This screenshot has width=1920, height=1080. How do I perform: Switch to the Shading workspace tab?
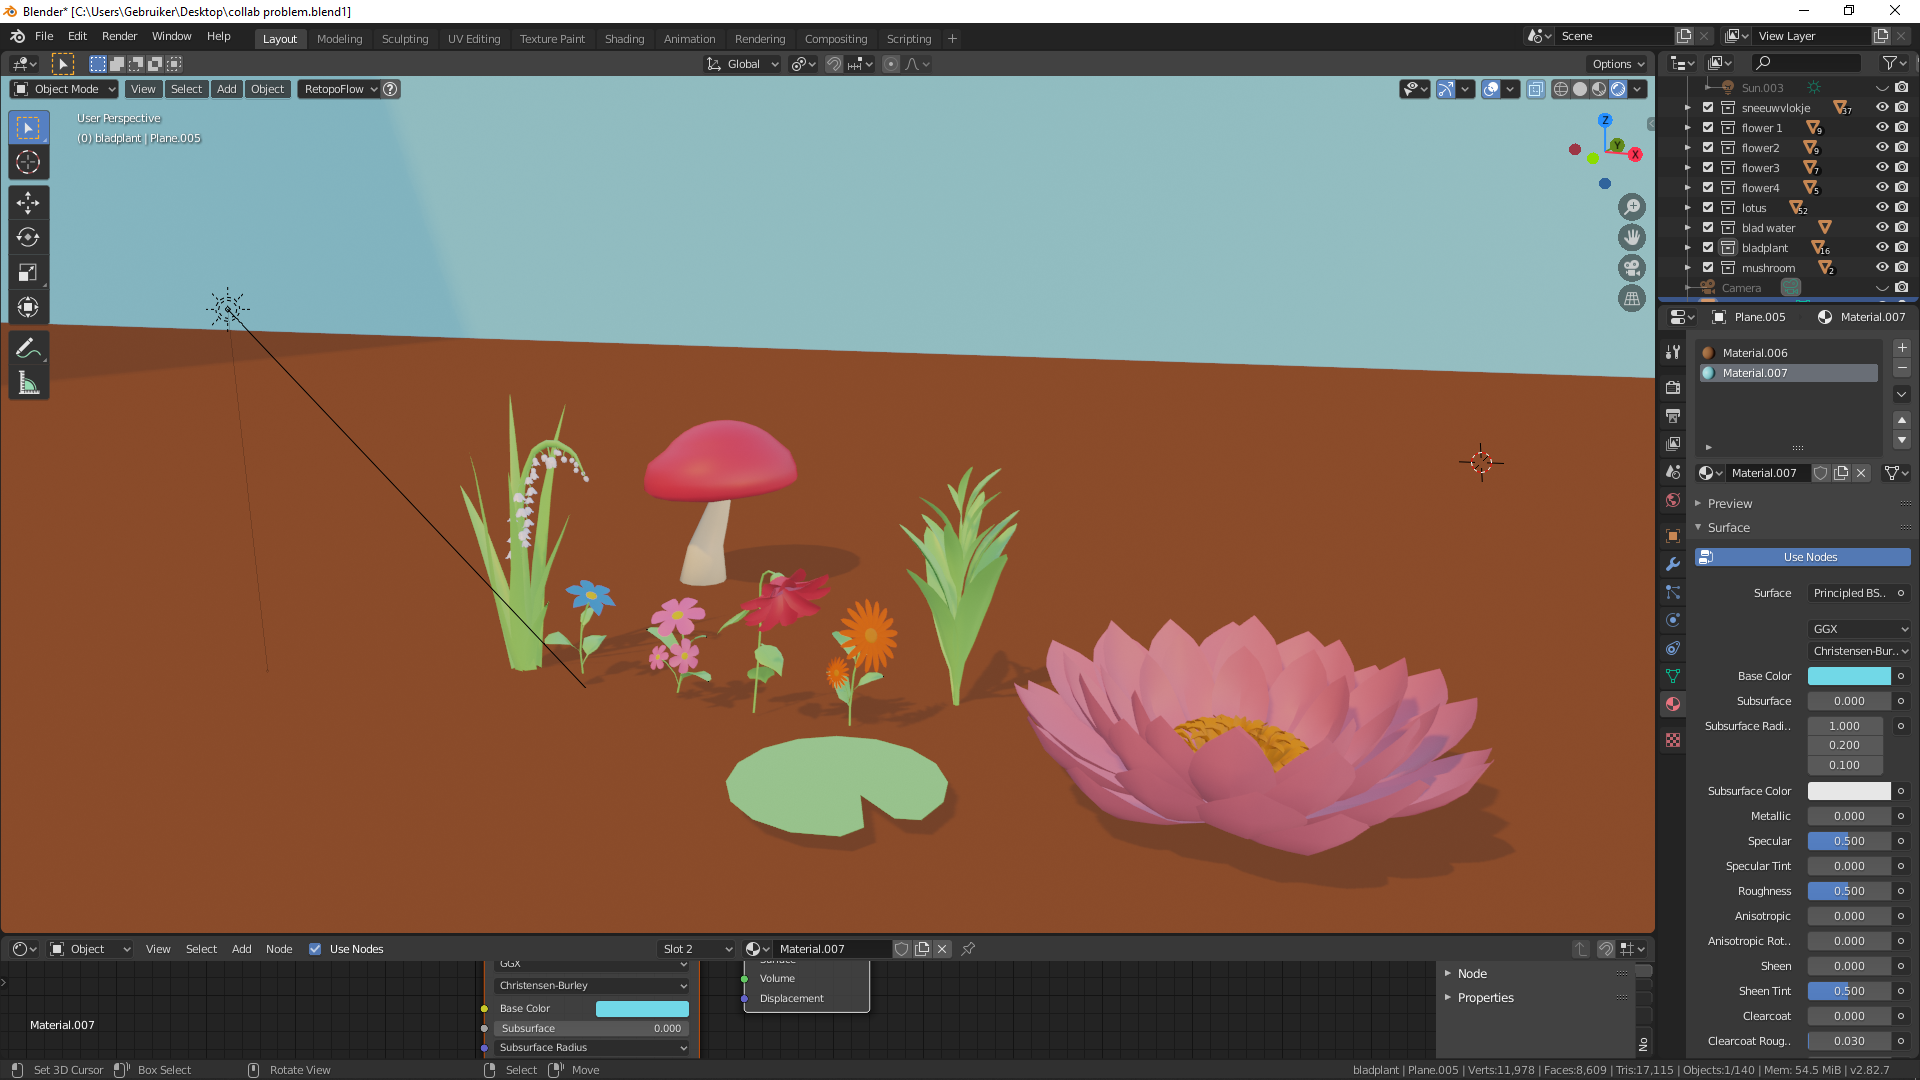tap(624, 39)
